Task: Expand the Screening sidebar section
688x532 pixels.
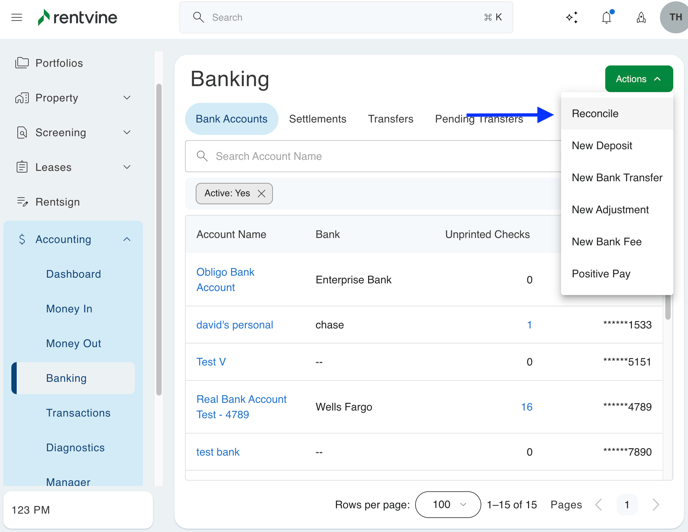Action: [126, 133]
